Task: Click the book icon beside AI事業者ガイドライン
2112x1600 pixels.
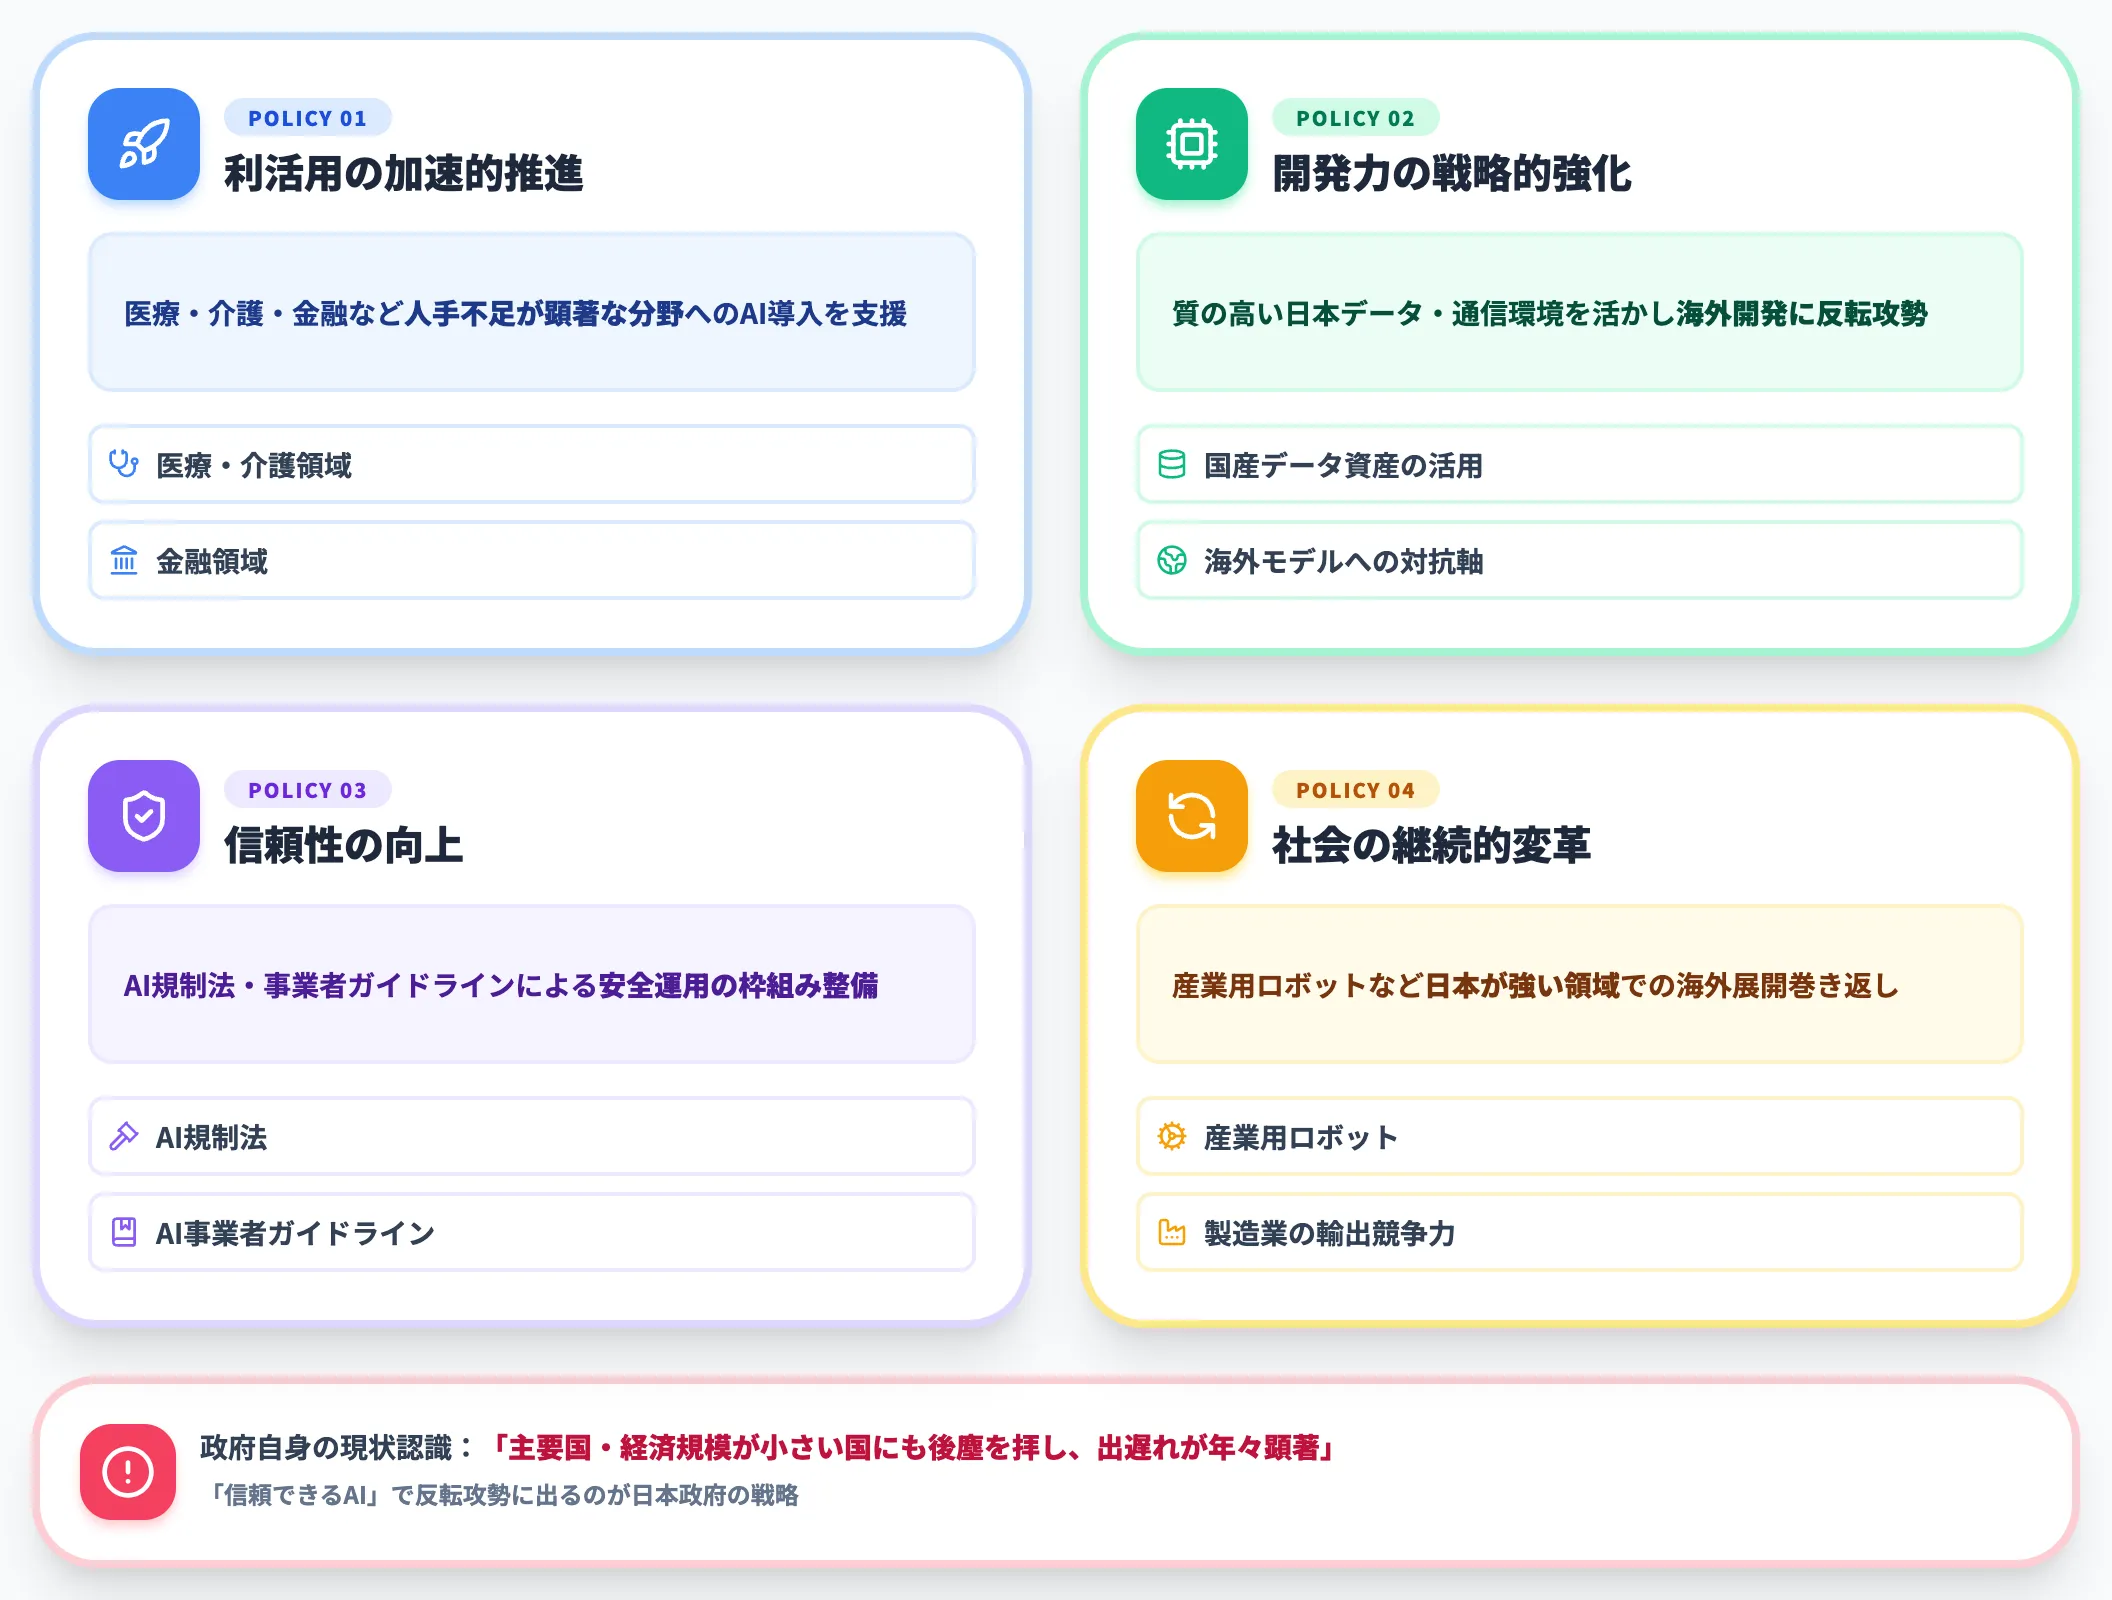Action: coord(124,1232)
